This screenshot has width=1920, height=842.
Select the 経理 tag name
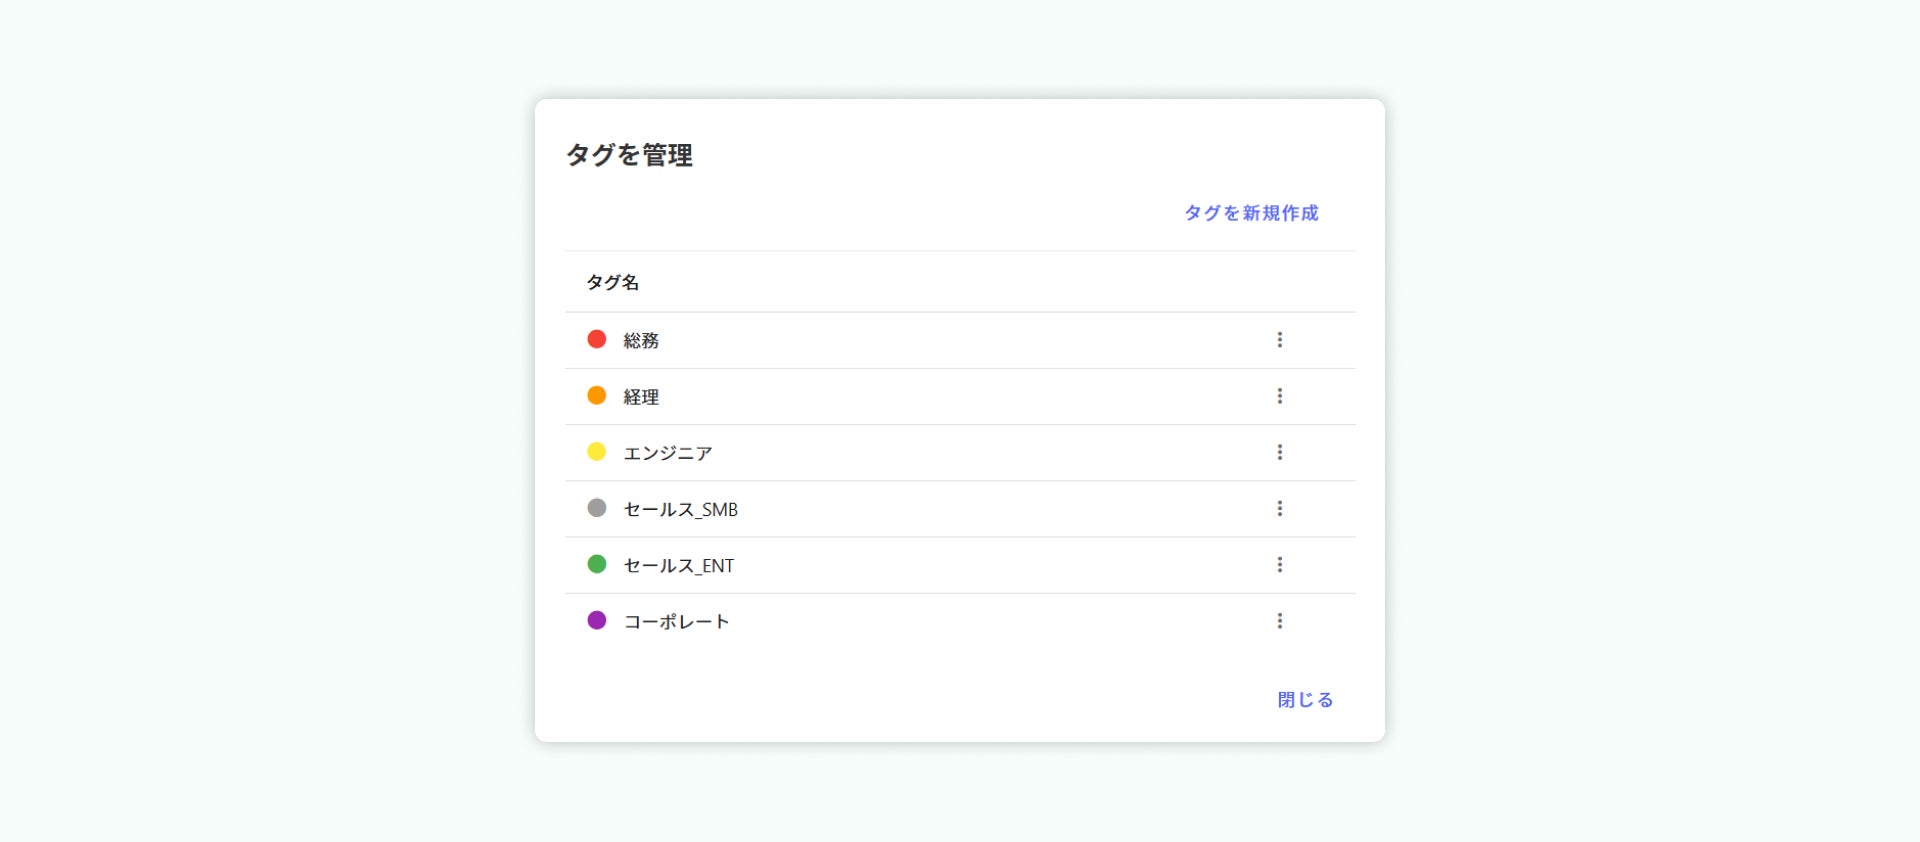coord(641,397)
